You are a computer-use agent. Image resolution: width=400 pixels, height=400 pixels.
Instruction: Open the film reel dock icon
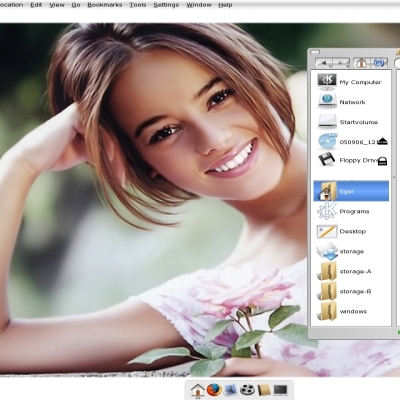247,389
